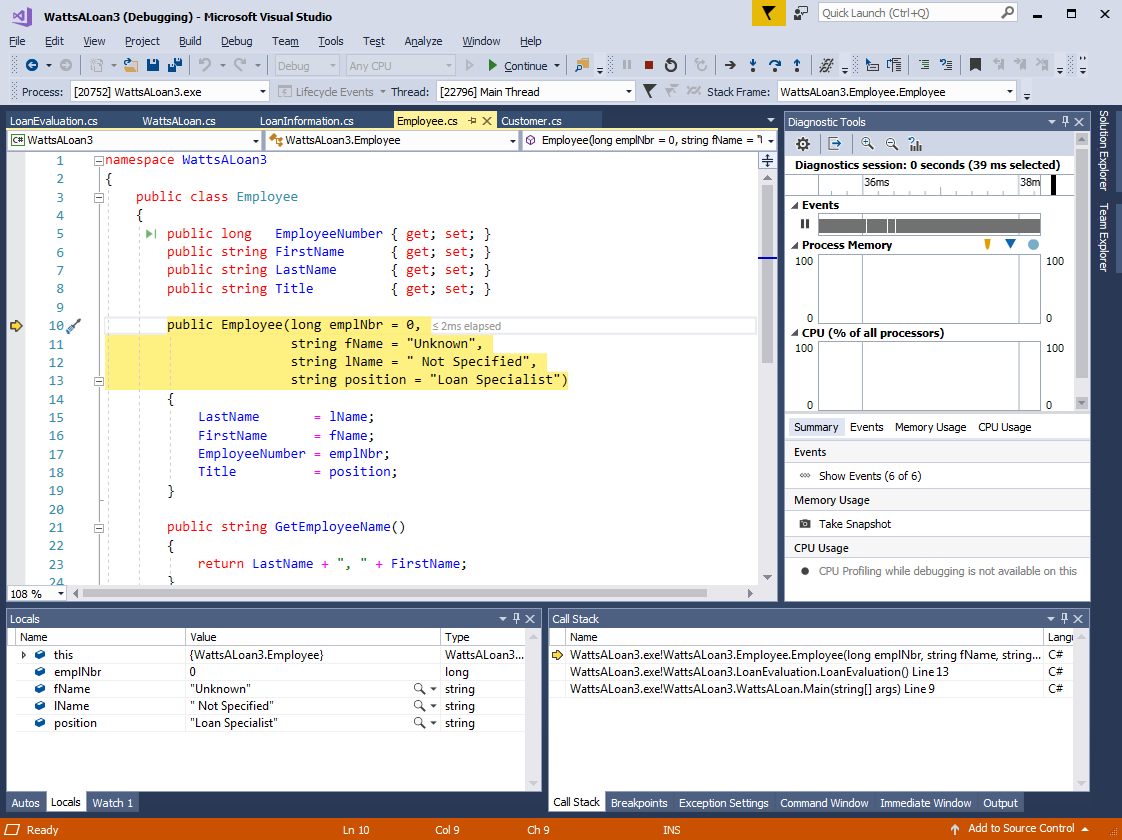Viewport: 1122px width, 840px height.
Task: Open the Debug menu
Action: [236, 41]
